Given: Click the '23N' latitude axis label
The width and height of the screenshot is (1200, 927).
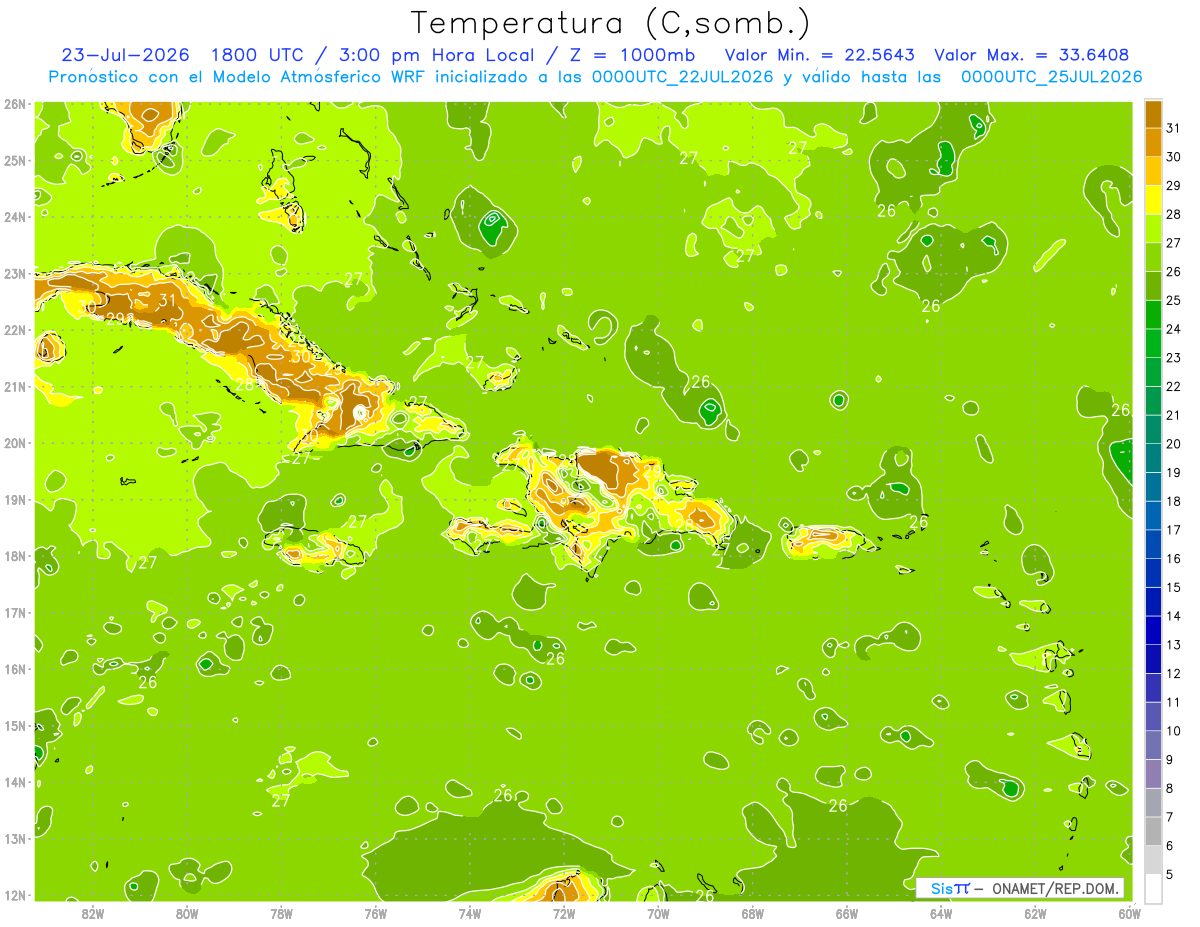Looking at the screenshot, I should point(14,273).
